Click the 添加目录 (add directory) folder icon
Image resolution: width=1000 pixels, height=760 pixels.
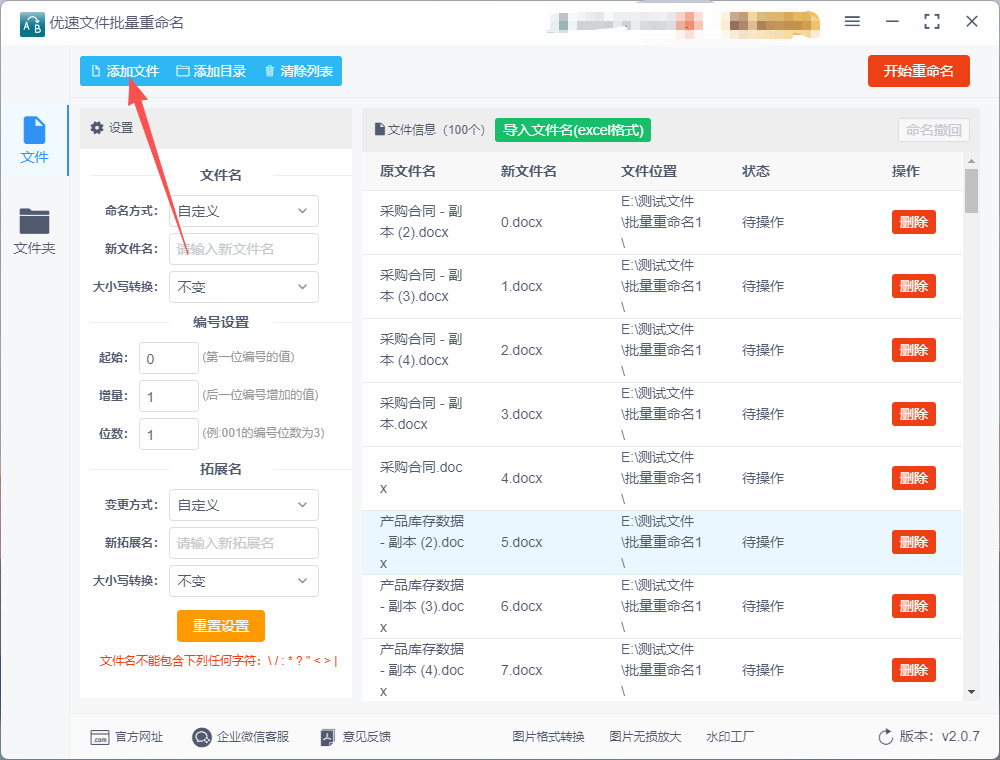click(x=183, y=71)
